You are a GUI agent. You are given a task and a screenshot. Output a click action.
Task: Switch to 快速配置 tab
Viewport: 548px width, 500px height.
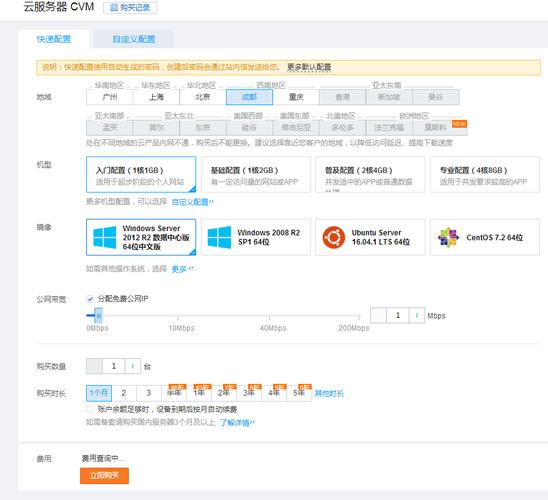(x=54, y=39)
